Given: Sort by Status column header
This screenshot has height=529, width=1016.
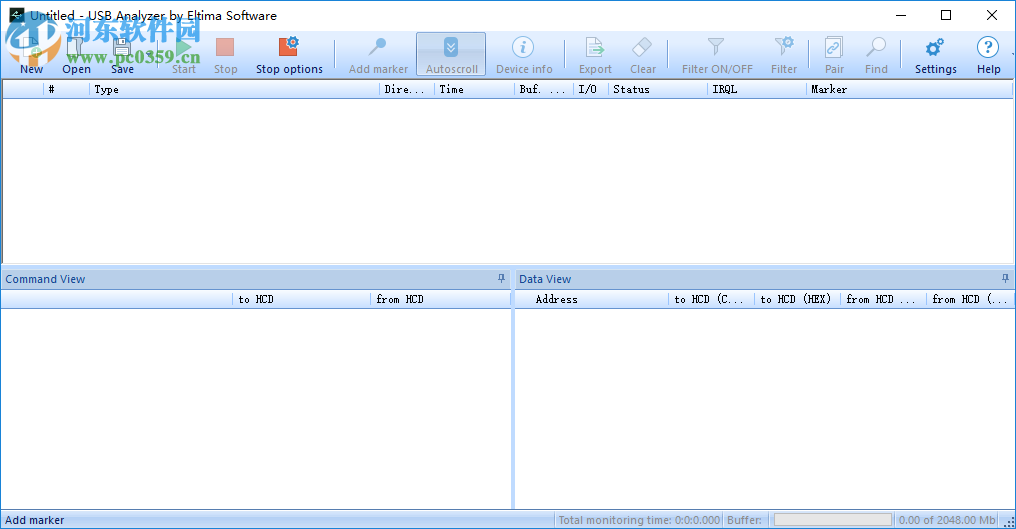Looking at the screenshot, I should pyautogui.click(x=658, y=89).
